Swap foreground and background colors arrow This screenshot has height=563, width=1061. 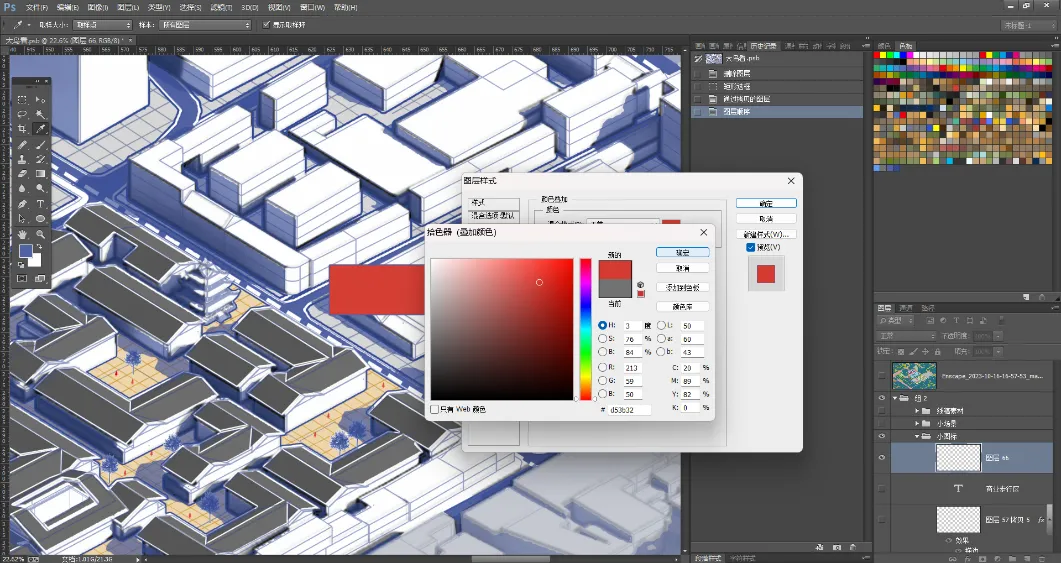coord(38,247)
